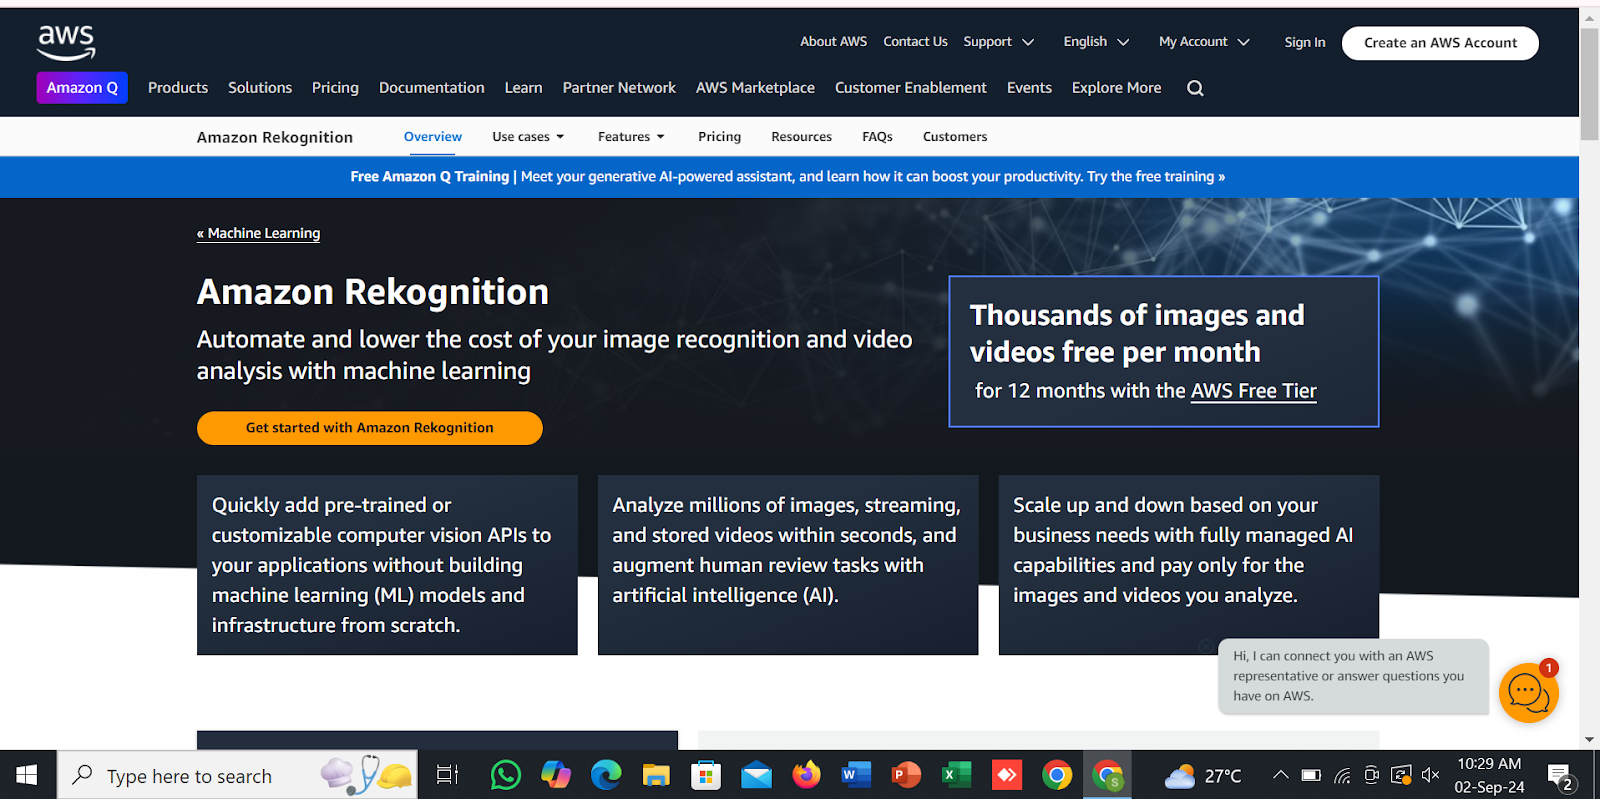Open PowerPoint from the taskbar

pos(906,775)
